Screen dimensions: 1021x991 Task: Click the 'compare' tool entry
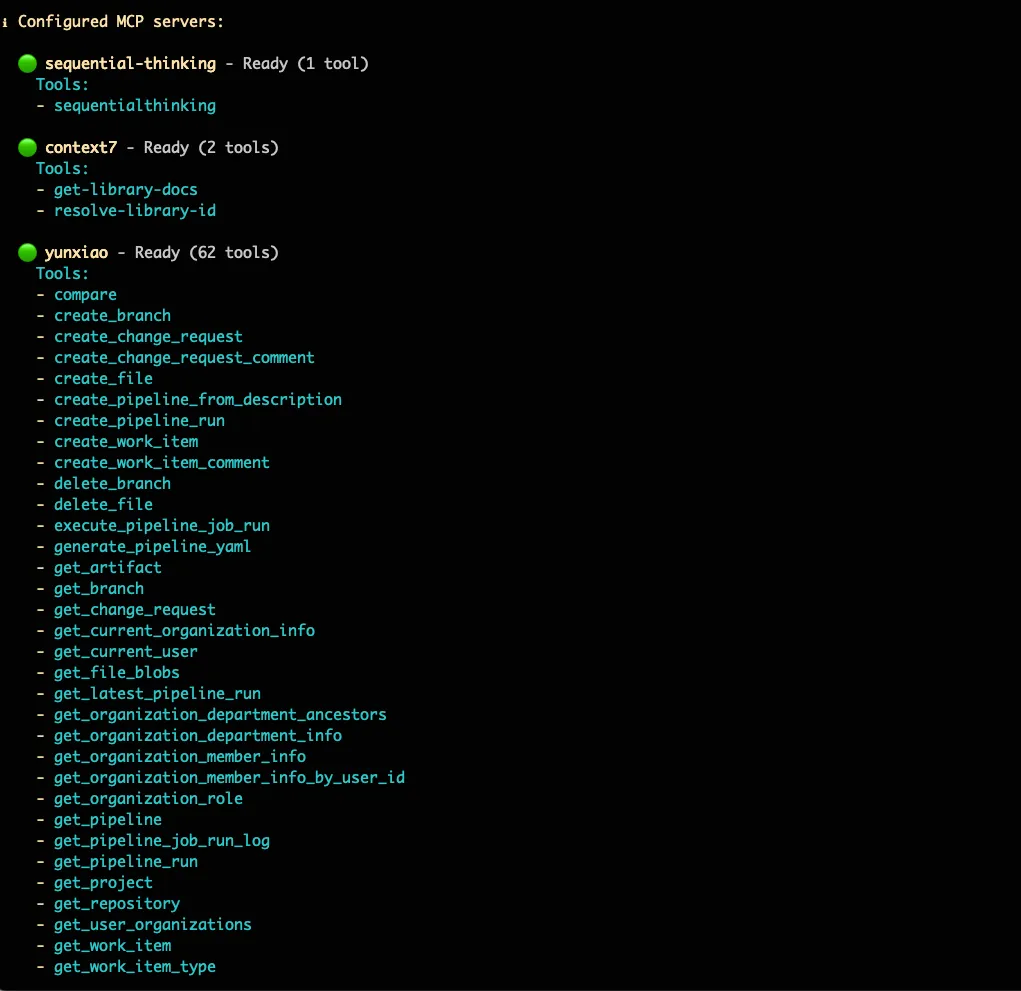(85, 296)
